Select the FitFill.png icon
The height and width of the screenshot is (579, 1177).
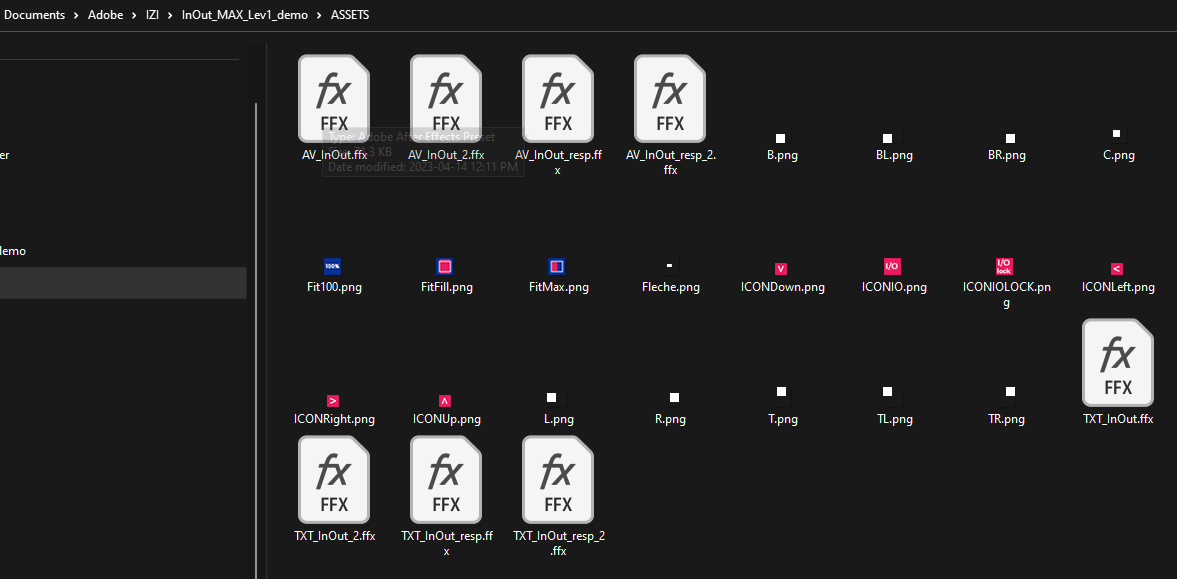coord(444,266)
